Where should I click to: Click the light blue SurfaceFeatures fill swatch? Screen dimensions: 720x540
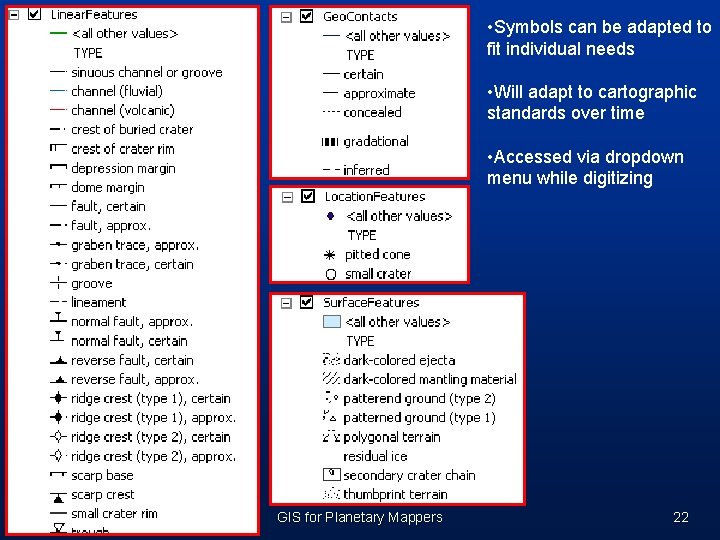(332, 321)
